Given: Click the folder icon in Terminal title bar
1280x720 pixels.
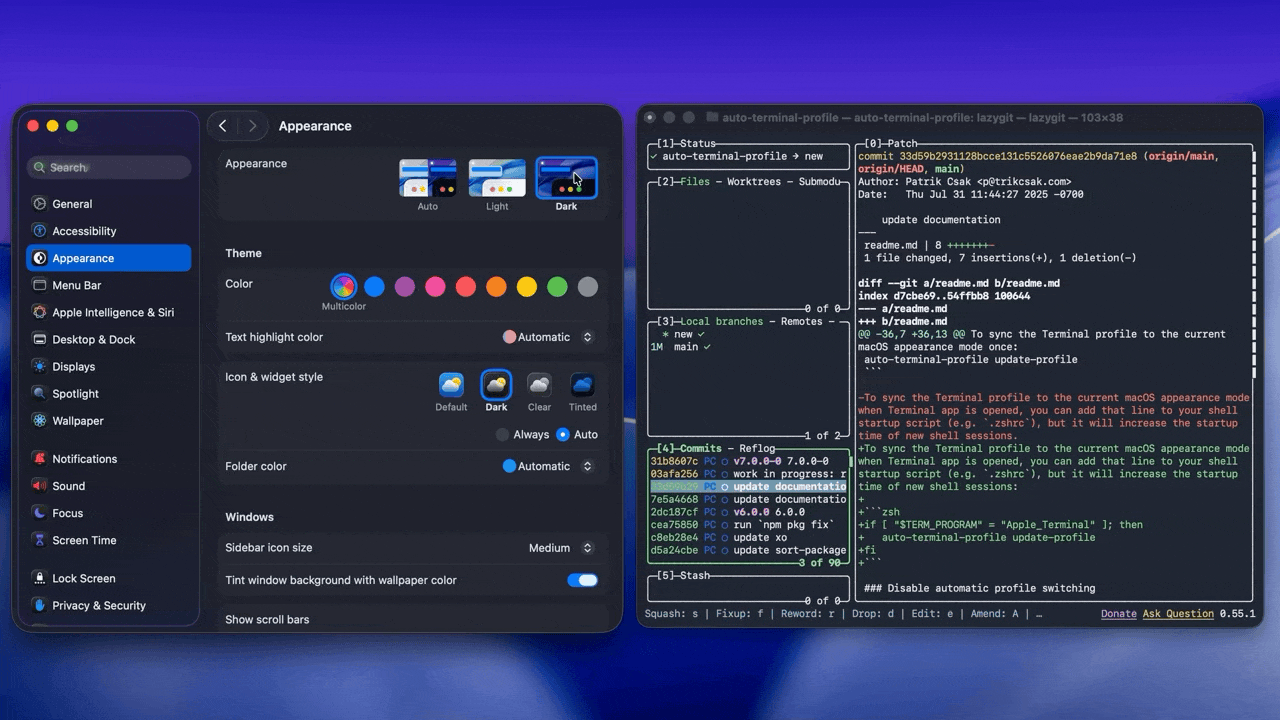Looking at the screenshot, I should point(712,117).
